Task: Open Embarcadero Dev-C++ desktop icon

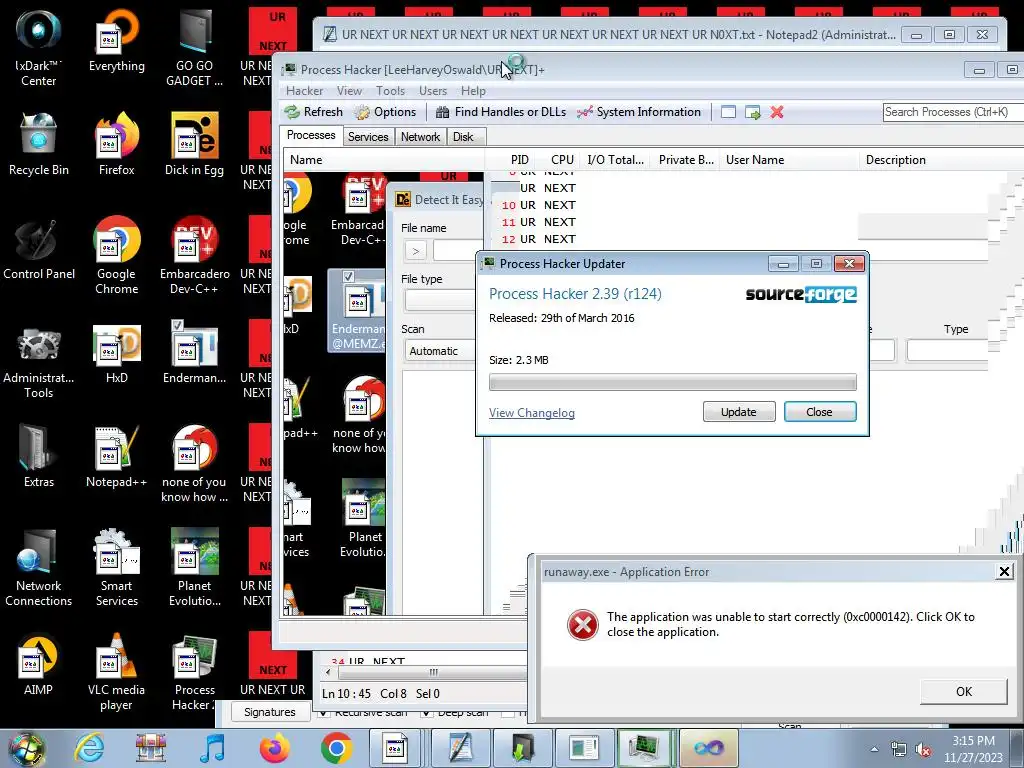Action: coord(194,256)
